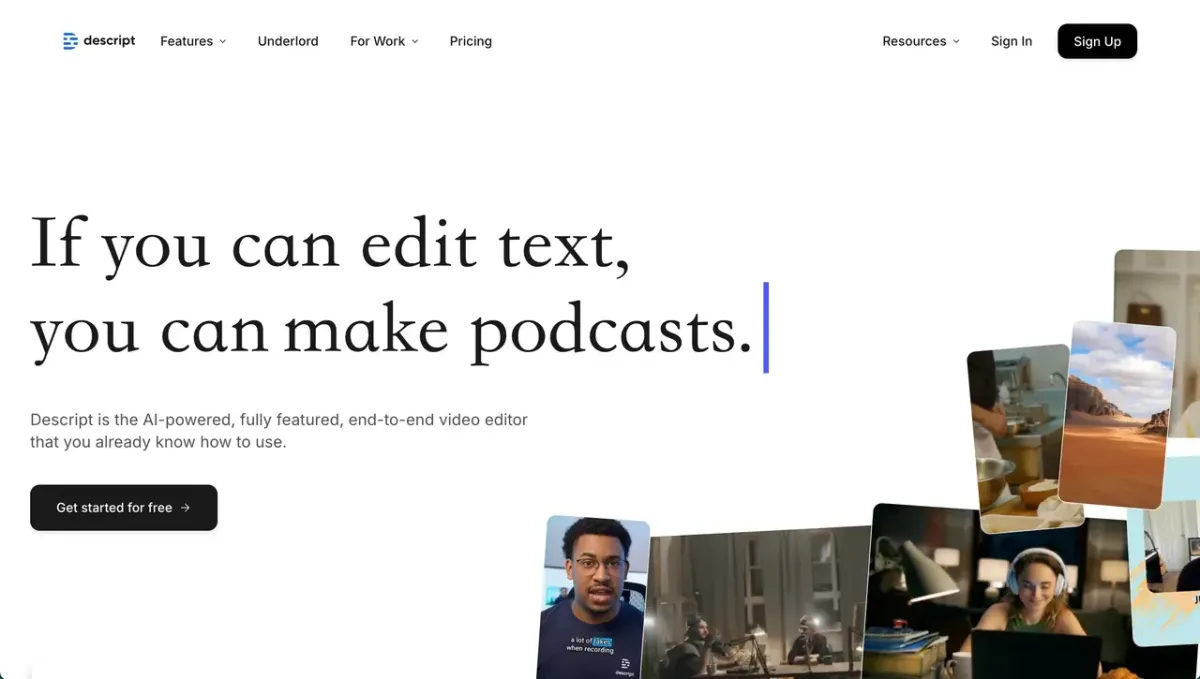Screen dimensions: 1200x679
Task: Go to the Underlord page
Action: click(x=288, y=41)
